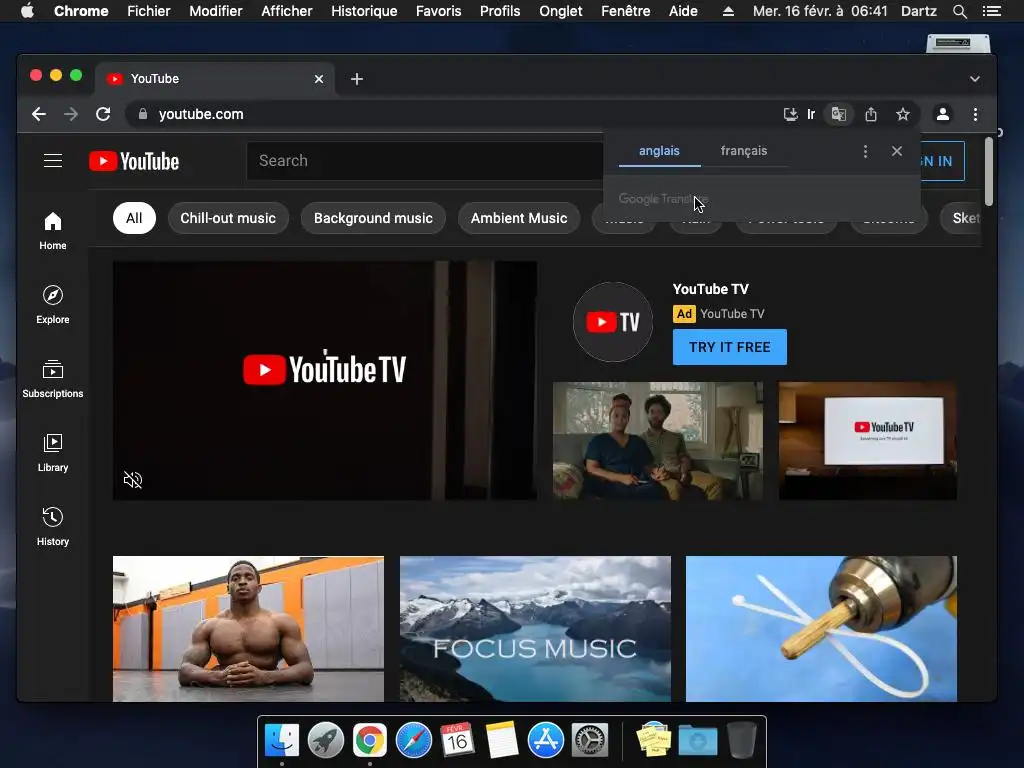The width and height of the screenshot is (1024, 768).
Task: Open the Downloads folder in the Dock
Action: click(697, 741)
